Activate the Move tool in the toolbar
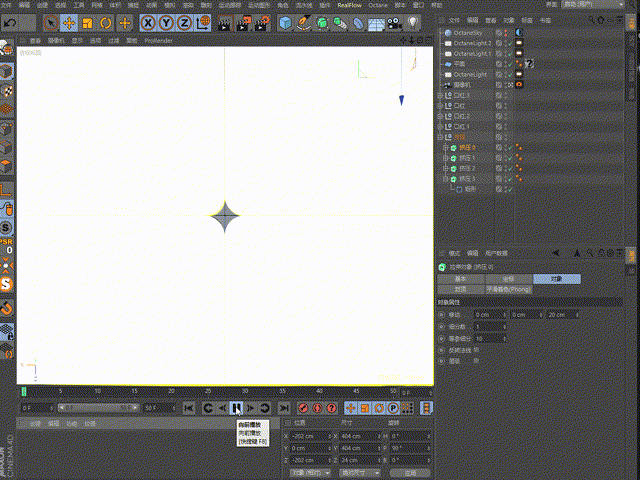The height and width of the screenshot is (480, 640). 69,23
